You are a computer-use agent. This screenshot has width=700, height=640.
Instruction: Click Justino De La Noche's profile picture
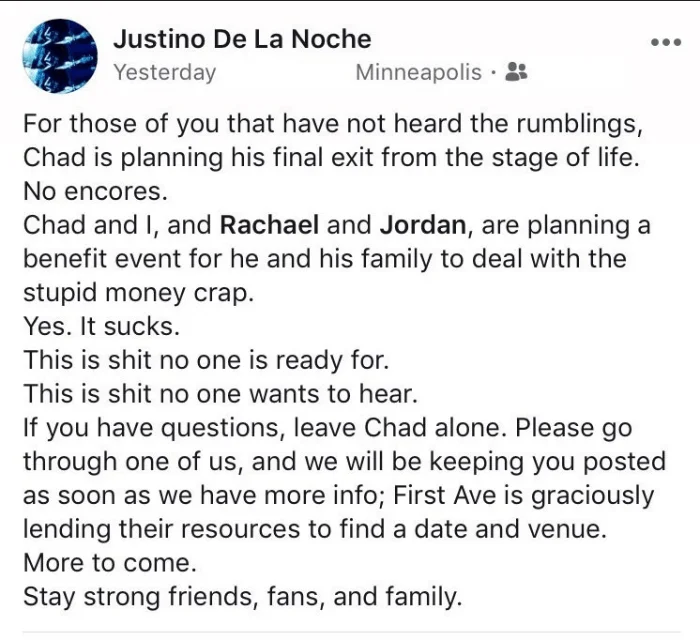(x=60, y=56)
